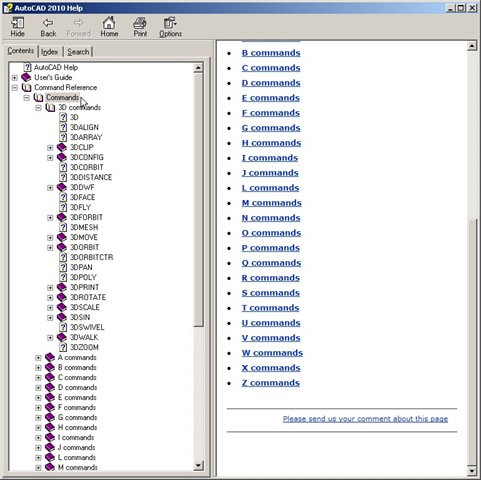Expand the 3DSCALE node
The image size is (481, 480).
click(x=50, y=308)
